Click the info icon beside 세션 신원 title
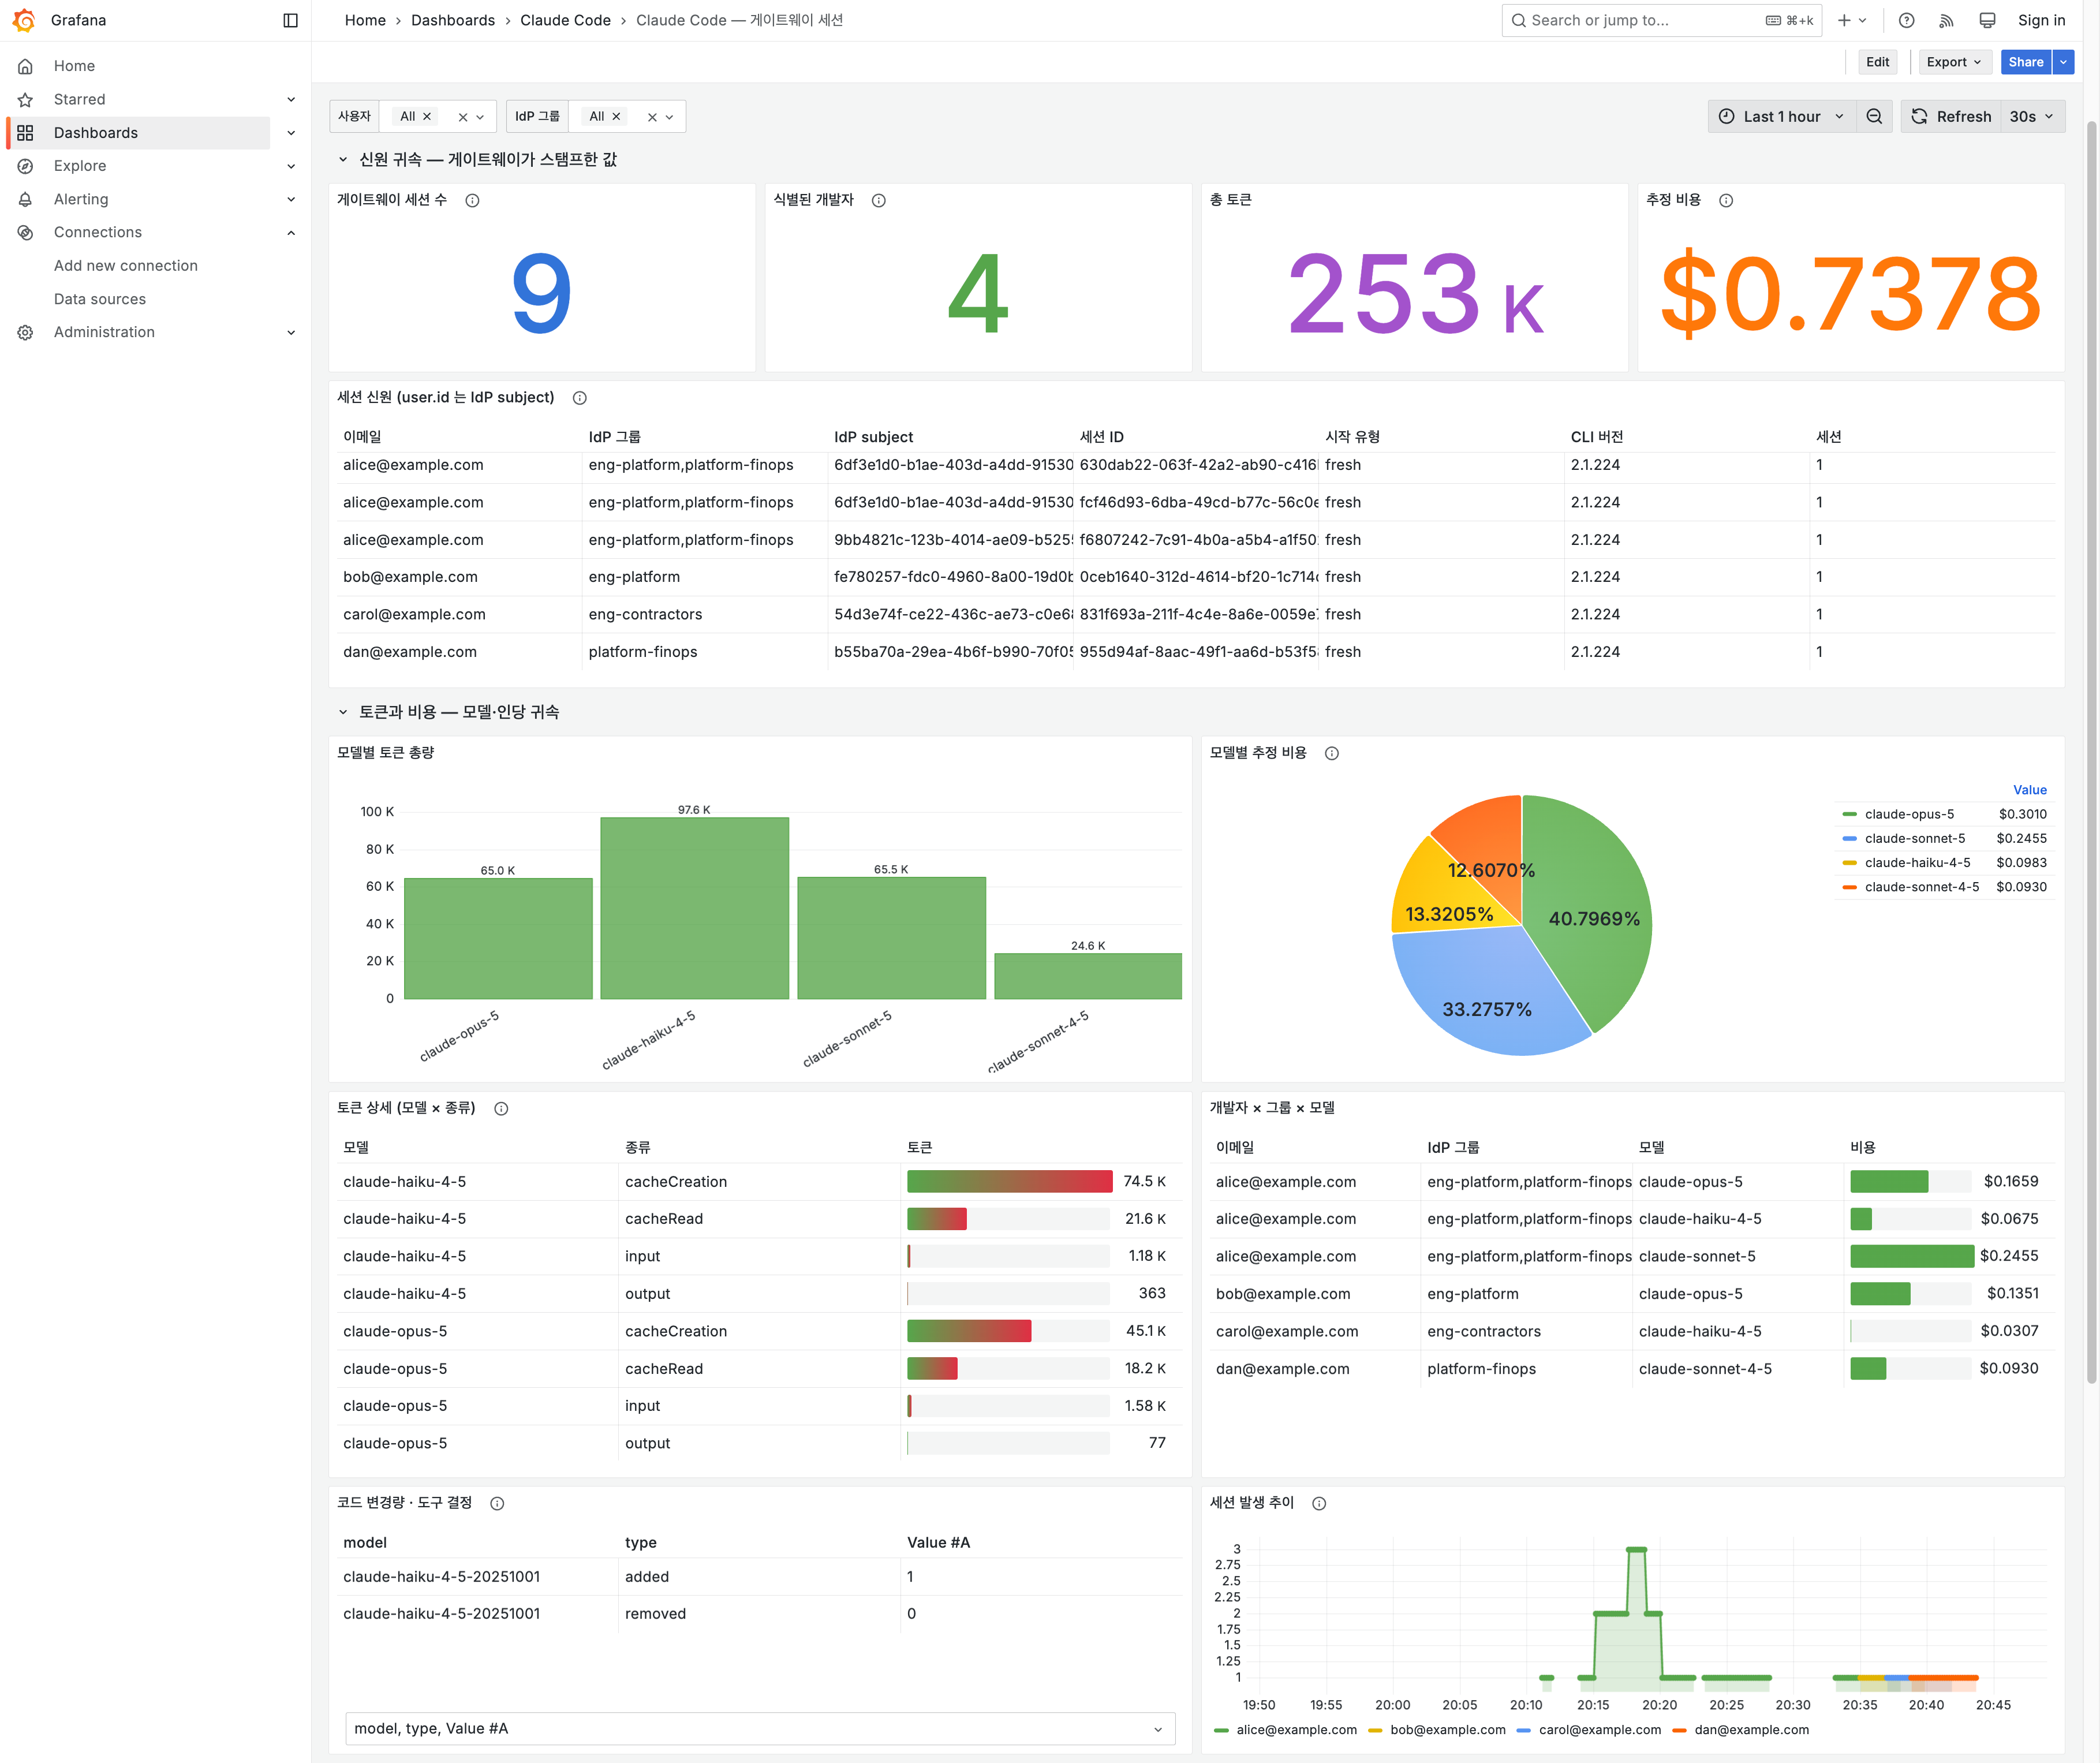Screen dimensions: 2100x1763 tap(579, 398)
